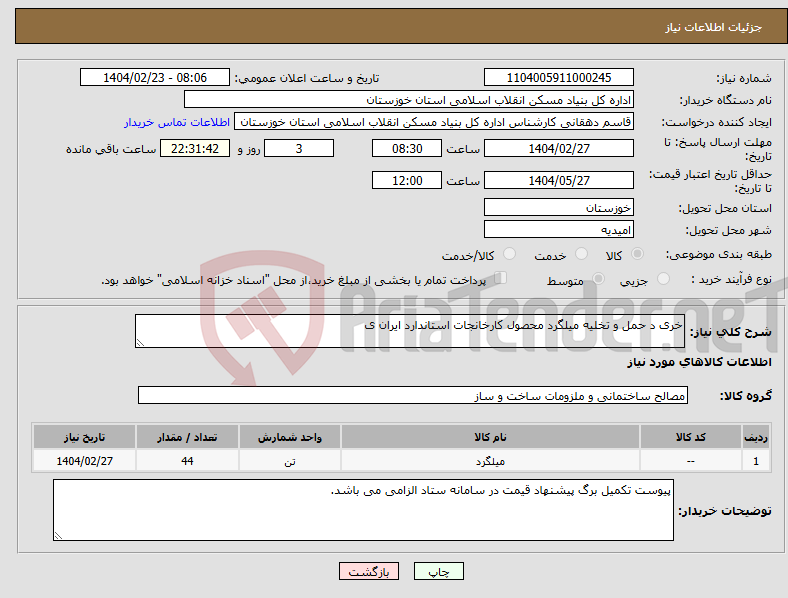Click the resize handle of buyer notes box
The image size is (788, 598).
[x=58, y=536]
